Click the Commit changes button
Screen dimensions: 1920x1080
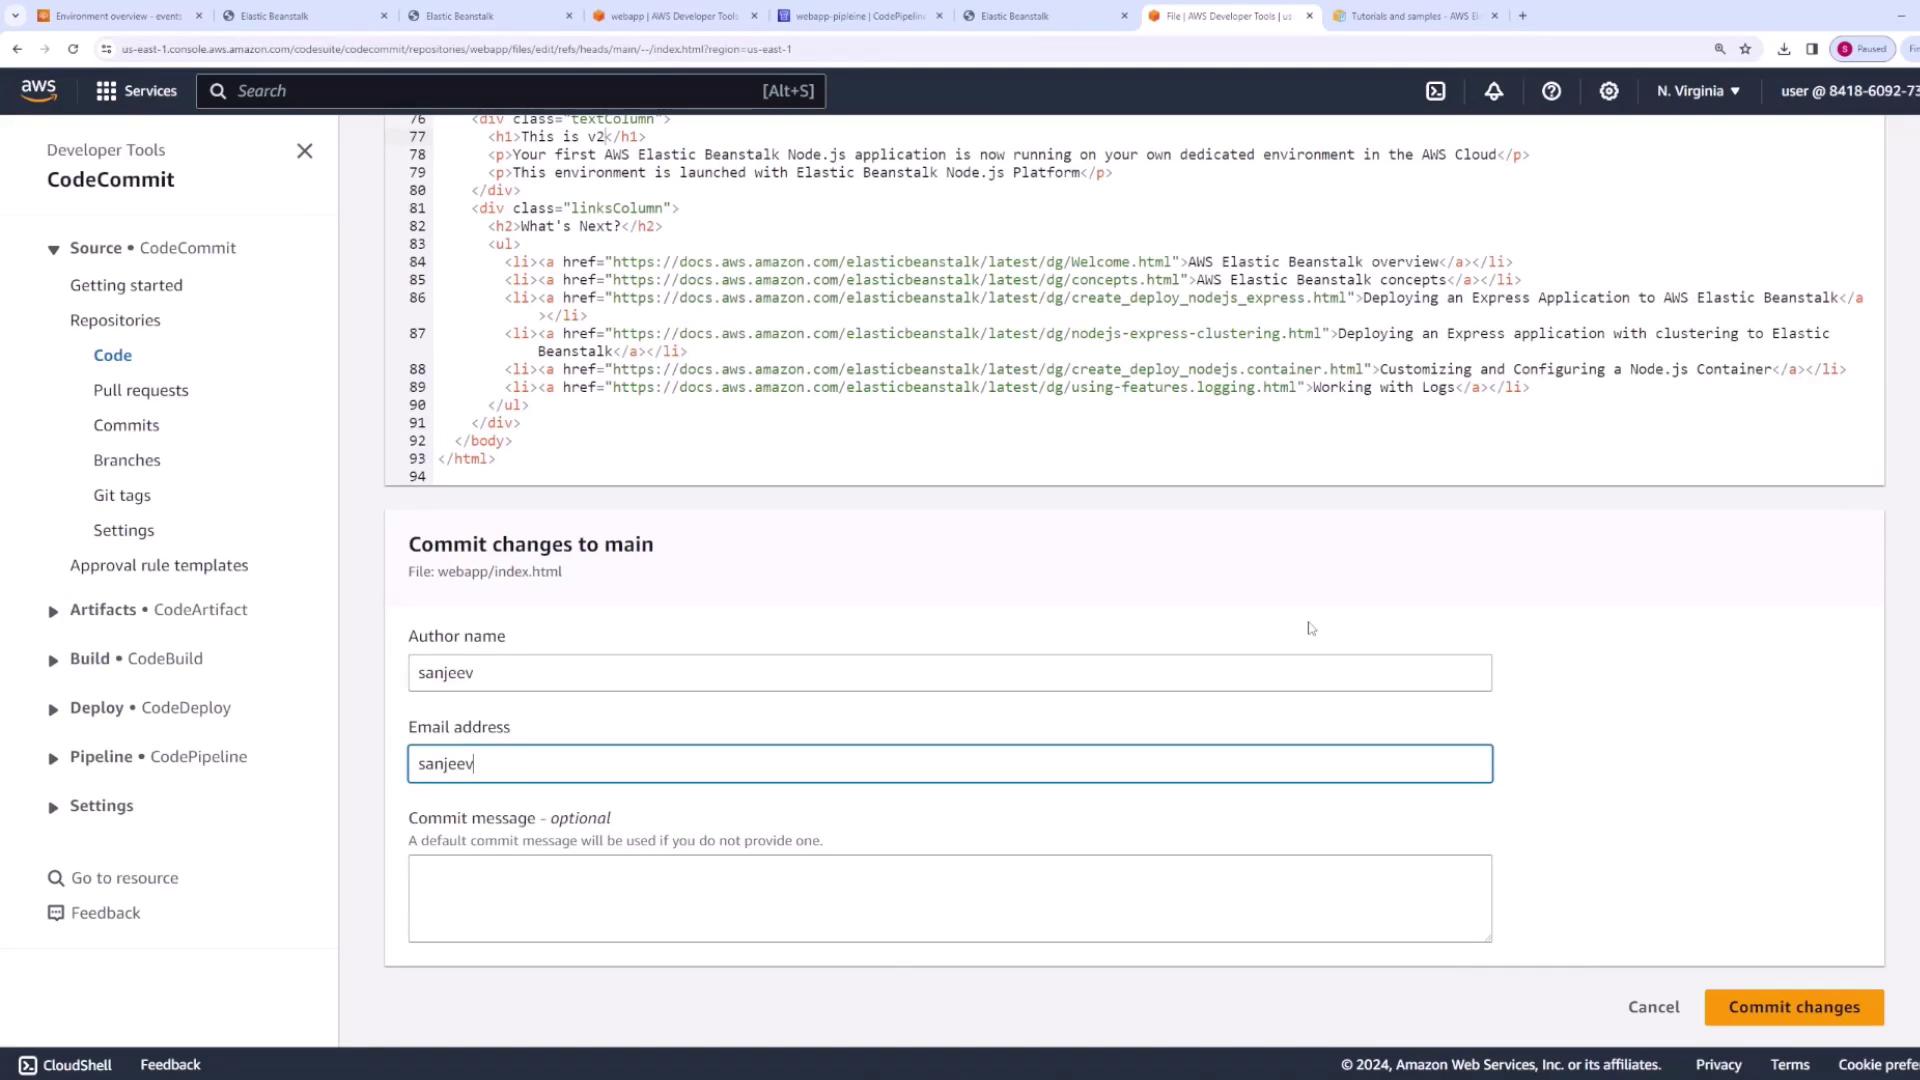click(1793, 1007)
